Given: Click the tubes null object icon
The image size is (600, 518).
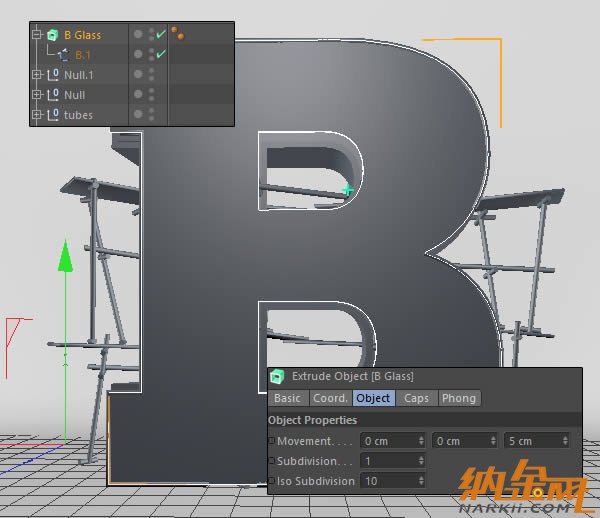Looking at the screenshot, I should pyautogui.click(x=53, y=114).
